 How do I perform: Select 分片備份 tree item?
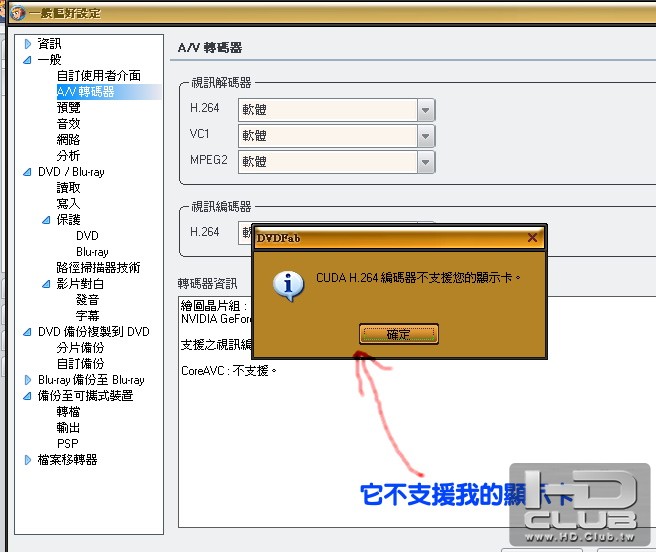(x=80, y=348)
